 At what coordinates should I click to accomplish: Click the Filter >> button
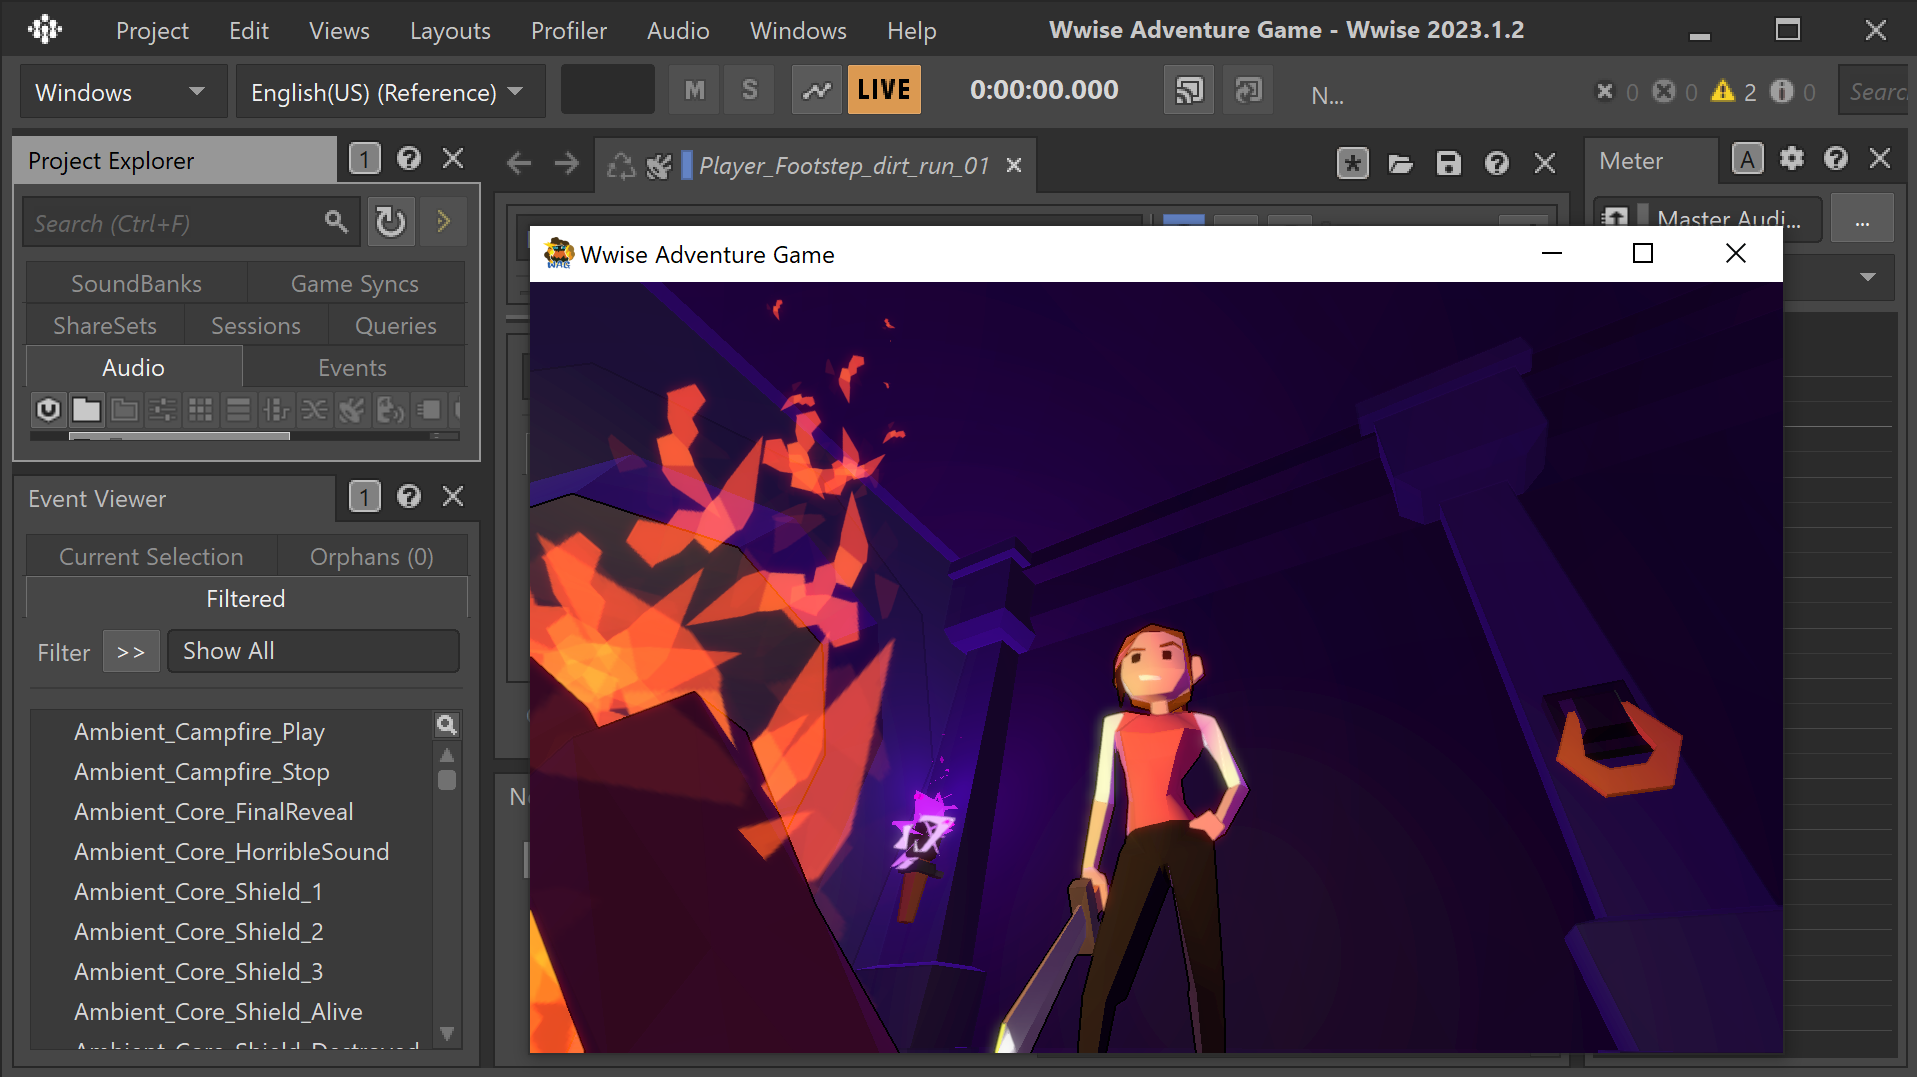(x=131, y=652)
